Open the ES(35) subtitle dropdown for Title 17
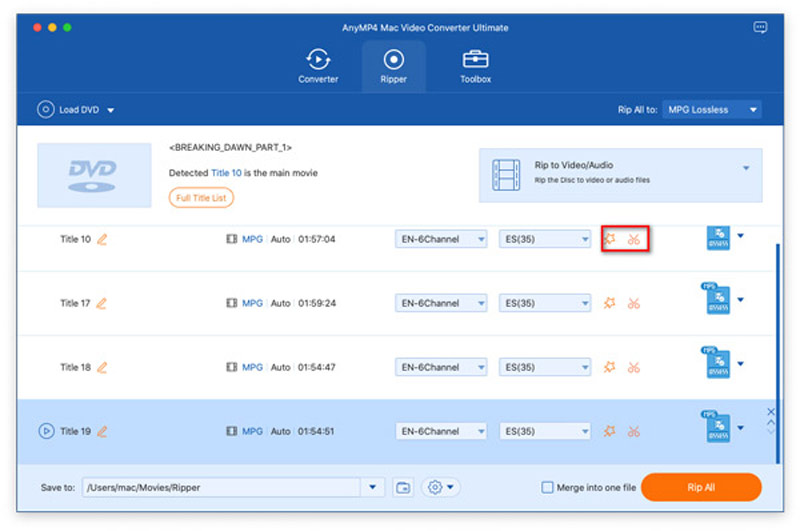Screen dimensions: 800x531 tap(544, 303)
